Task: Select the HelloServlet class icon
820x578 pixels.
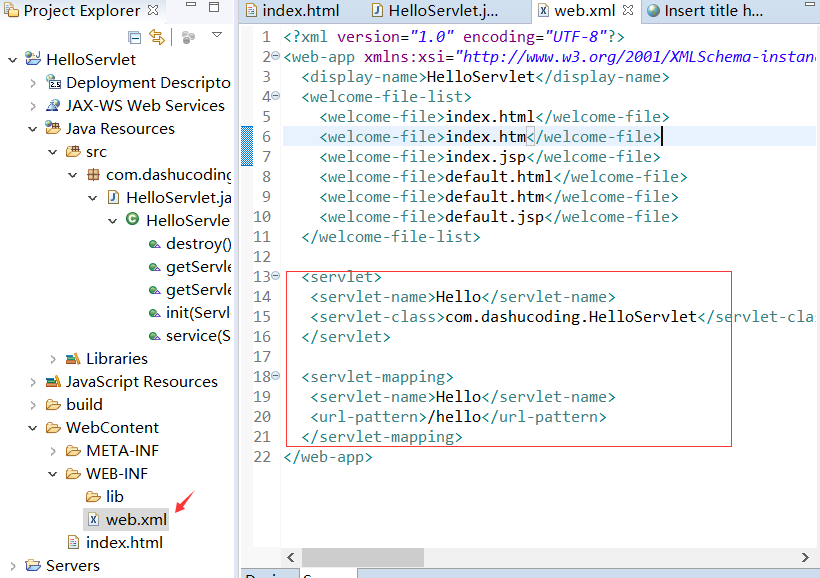Action: pos(133,220)
